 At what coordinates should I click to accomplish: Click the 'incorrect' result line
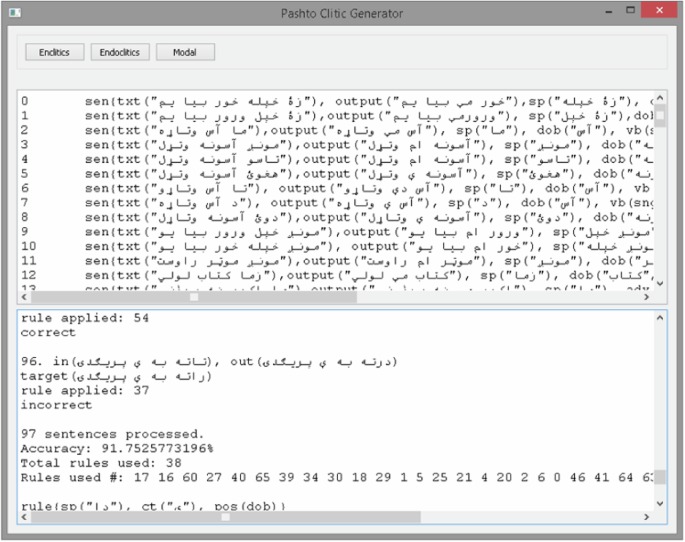(56, 405)
